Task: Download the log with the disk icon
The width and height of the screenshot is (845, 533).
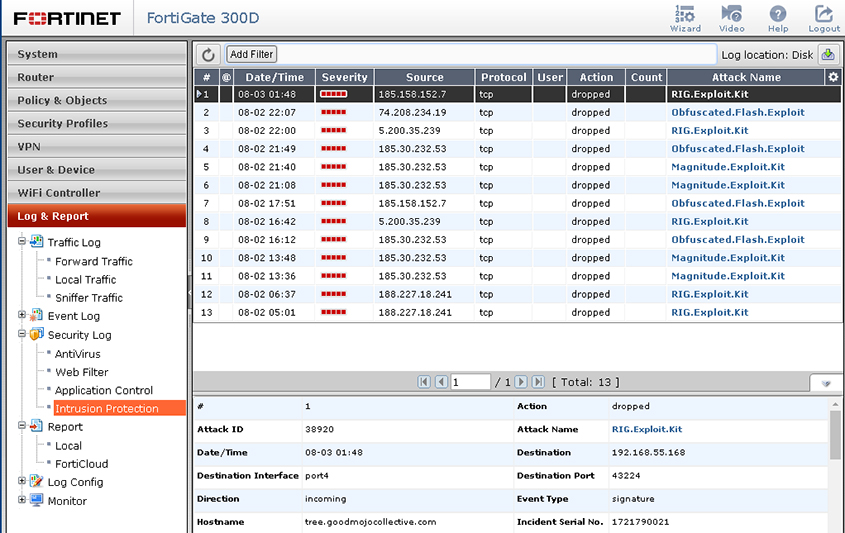Action: point(828,54)
